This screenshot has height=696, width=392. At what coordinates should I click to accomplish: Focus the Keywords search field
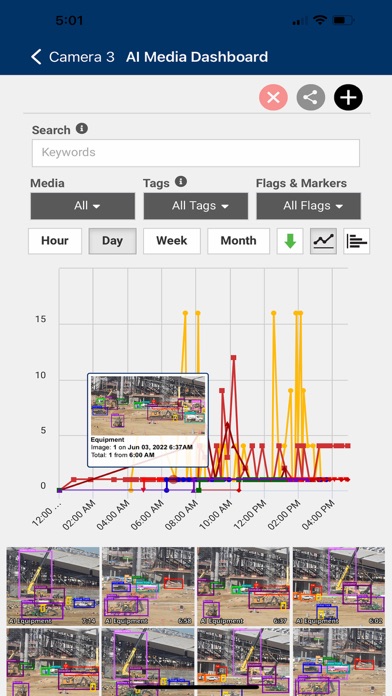click(x=196, y=153)
